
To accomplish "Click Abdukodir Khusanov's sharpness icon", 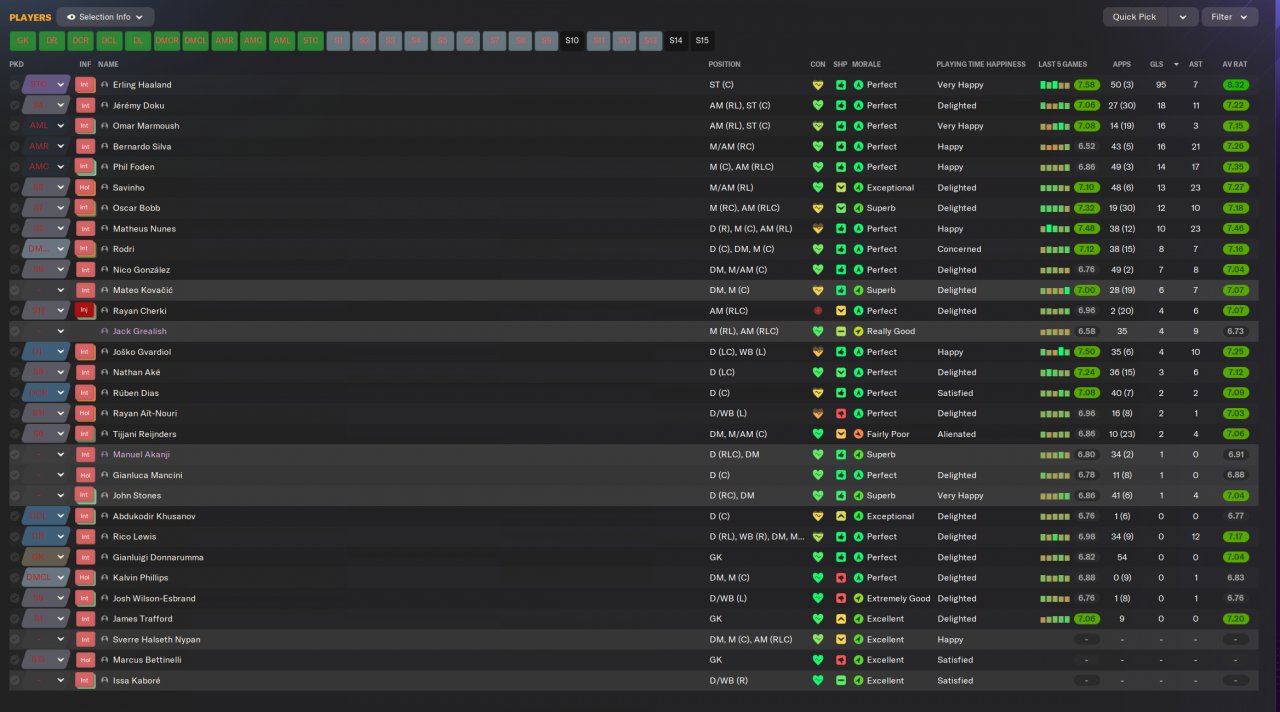I will [841, 516].
